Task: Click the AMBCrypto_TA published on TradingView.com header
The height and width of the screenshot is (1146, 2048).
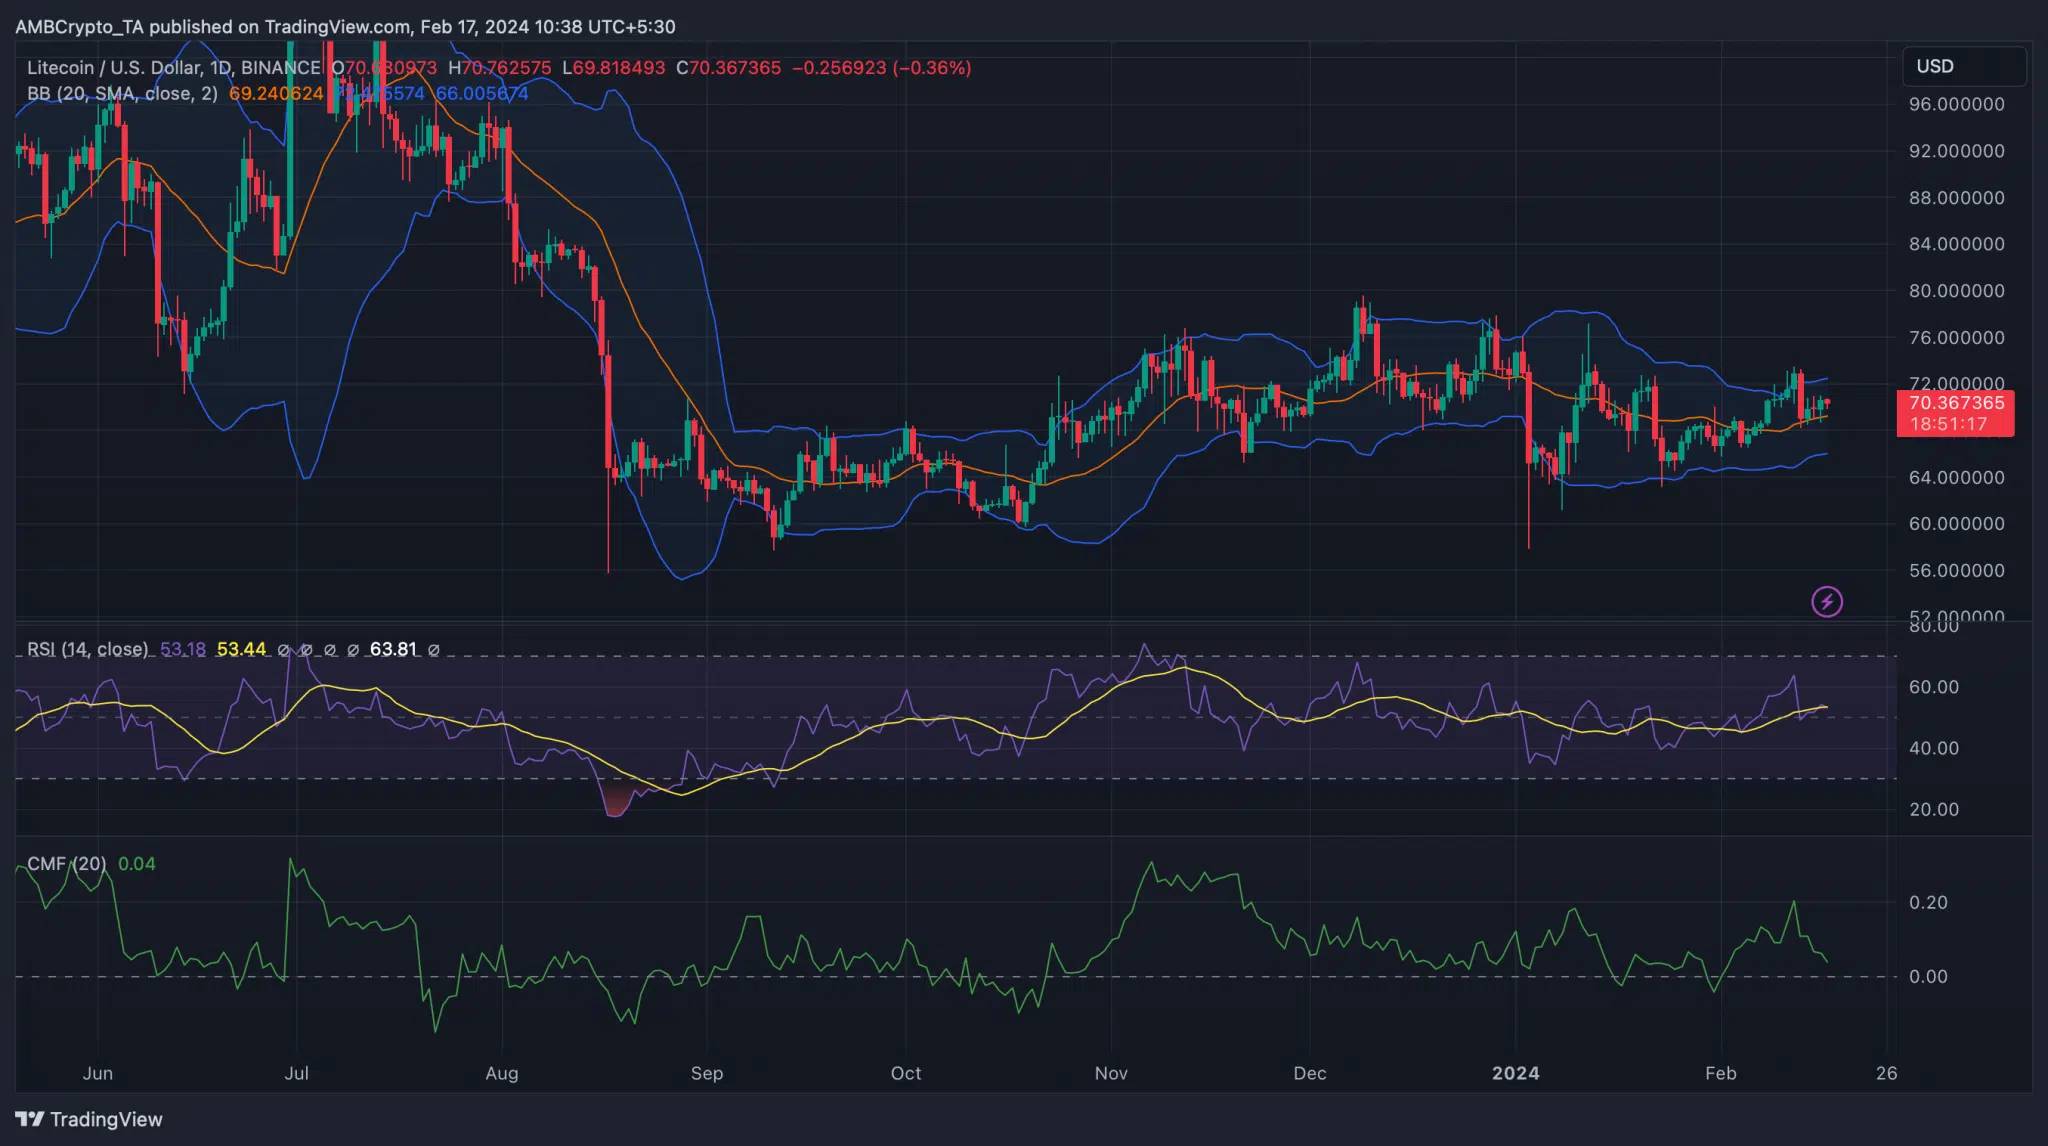Action: (x=345, y=27)
